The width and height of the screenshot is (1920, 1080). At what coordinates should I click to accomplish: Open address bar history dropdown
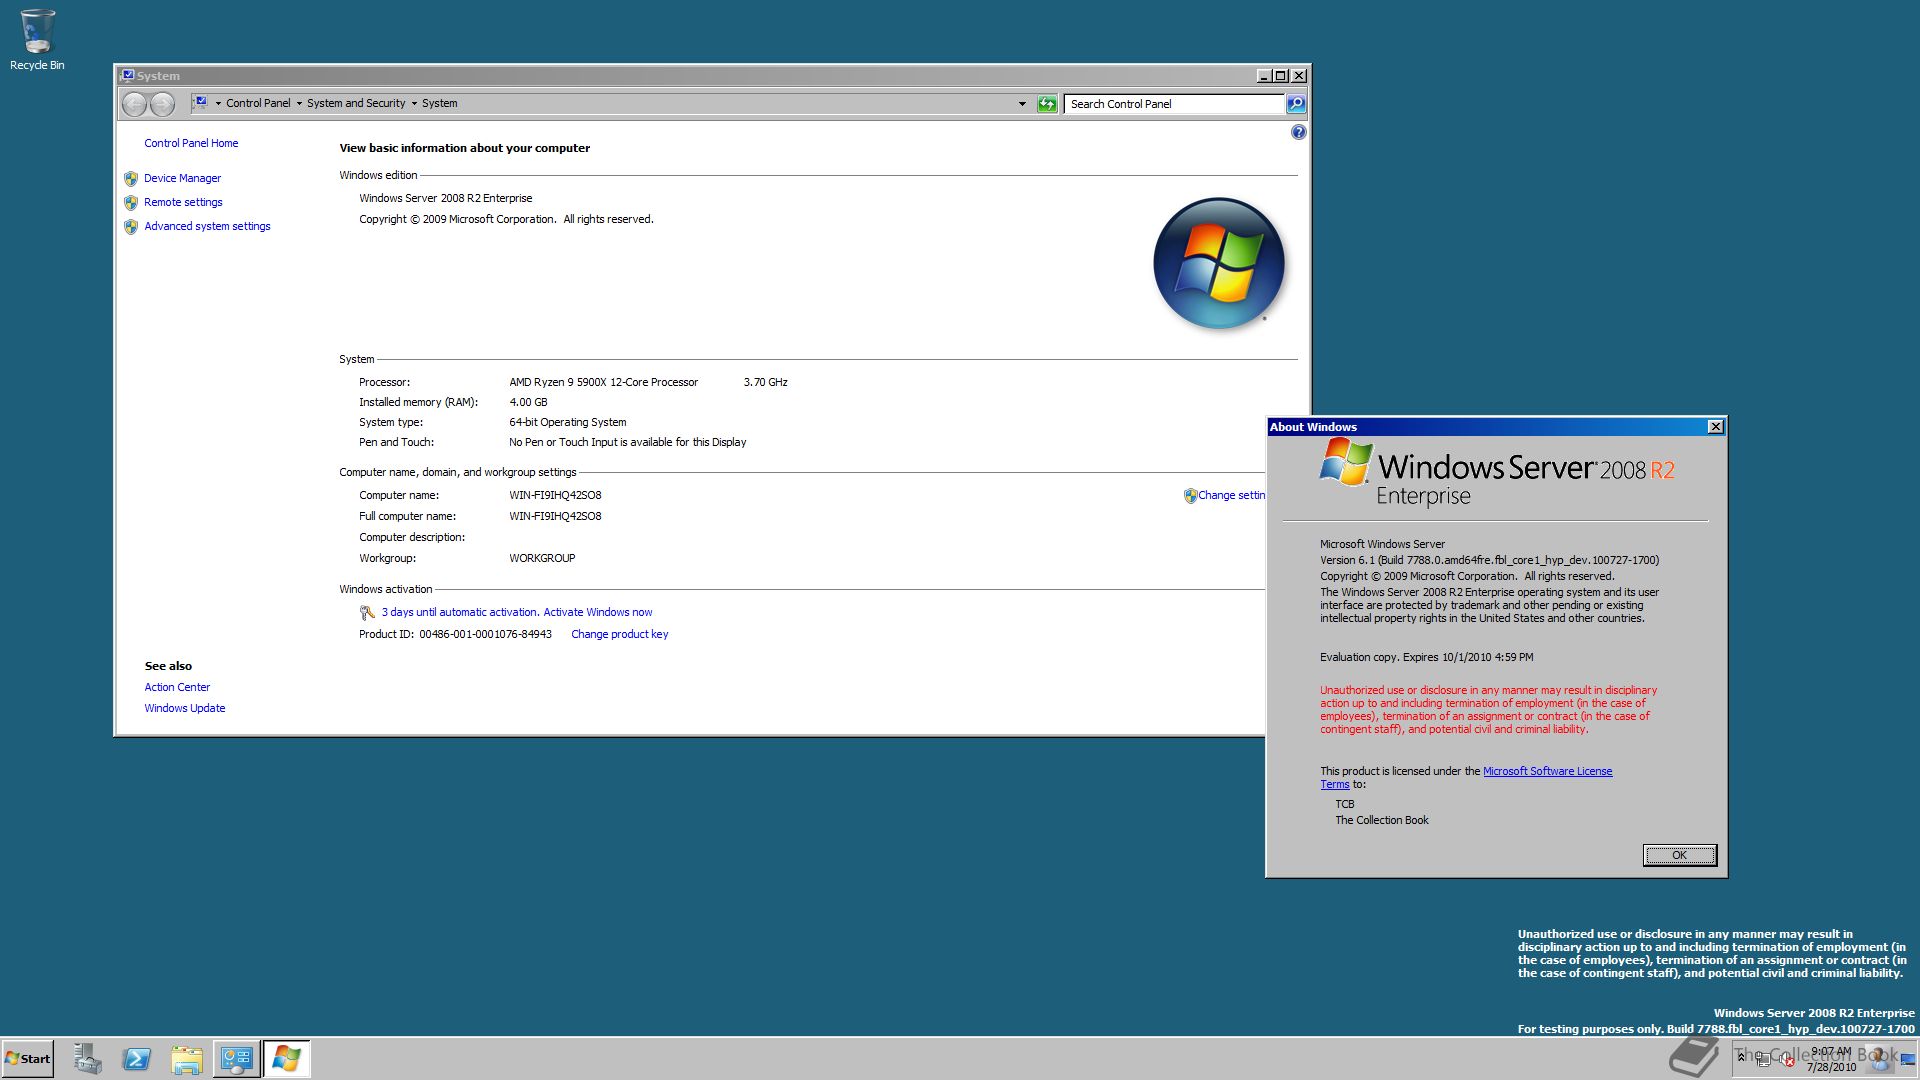(x=1022, y=104)
